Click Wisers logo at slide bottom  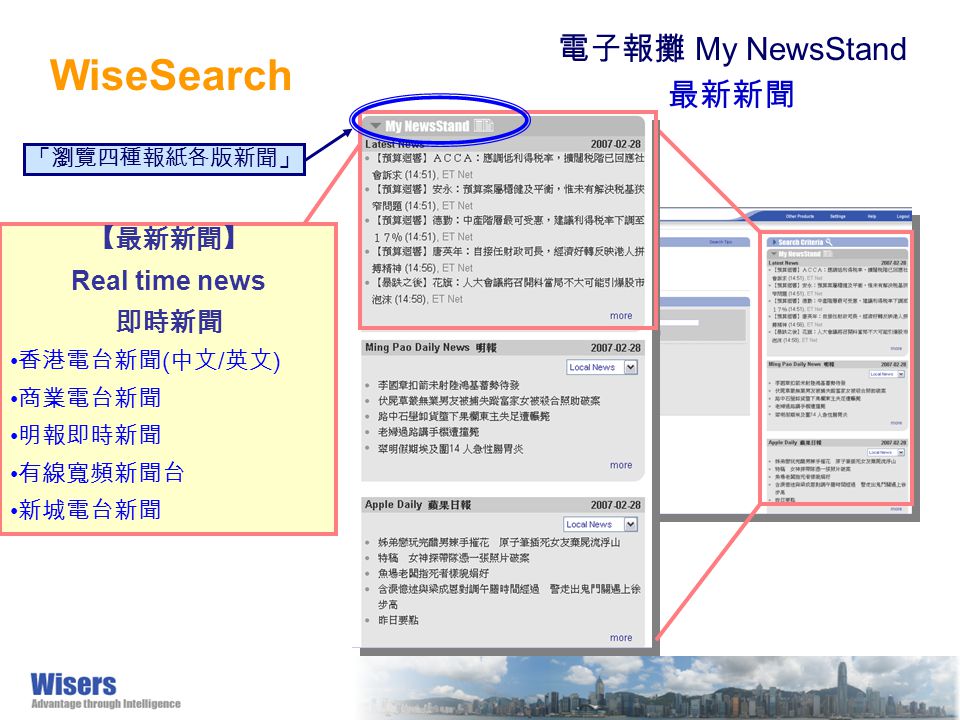[x=105, y=691]
